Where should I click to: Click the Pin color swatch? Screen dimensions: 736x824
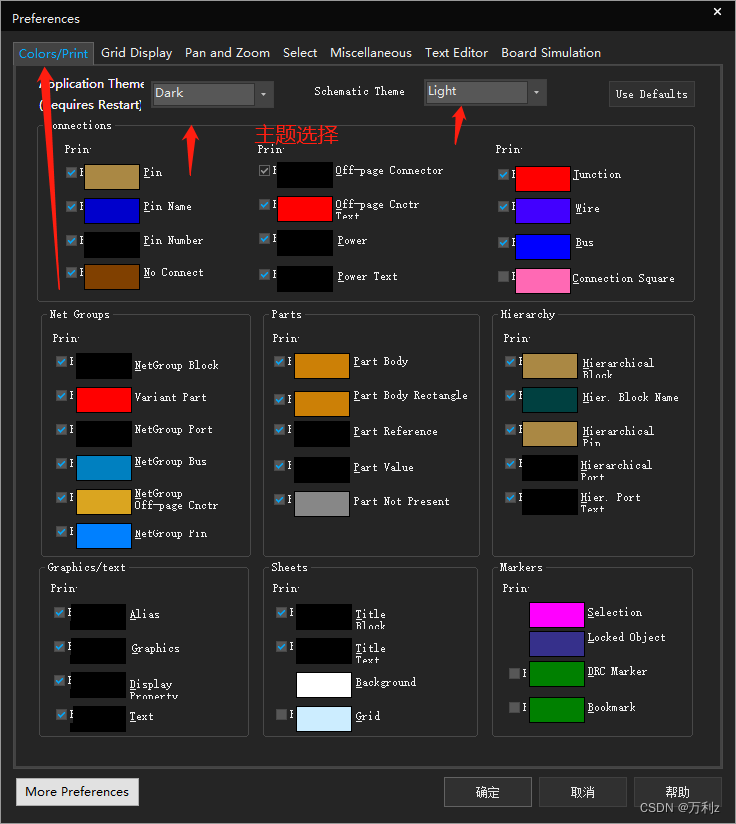tap(111, 177)
